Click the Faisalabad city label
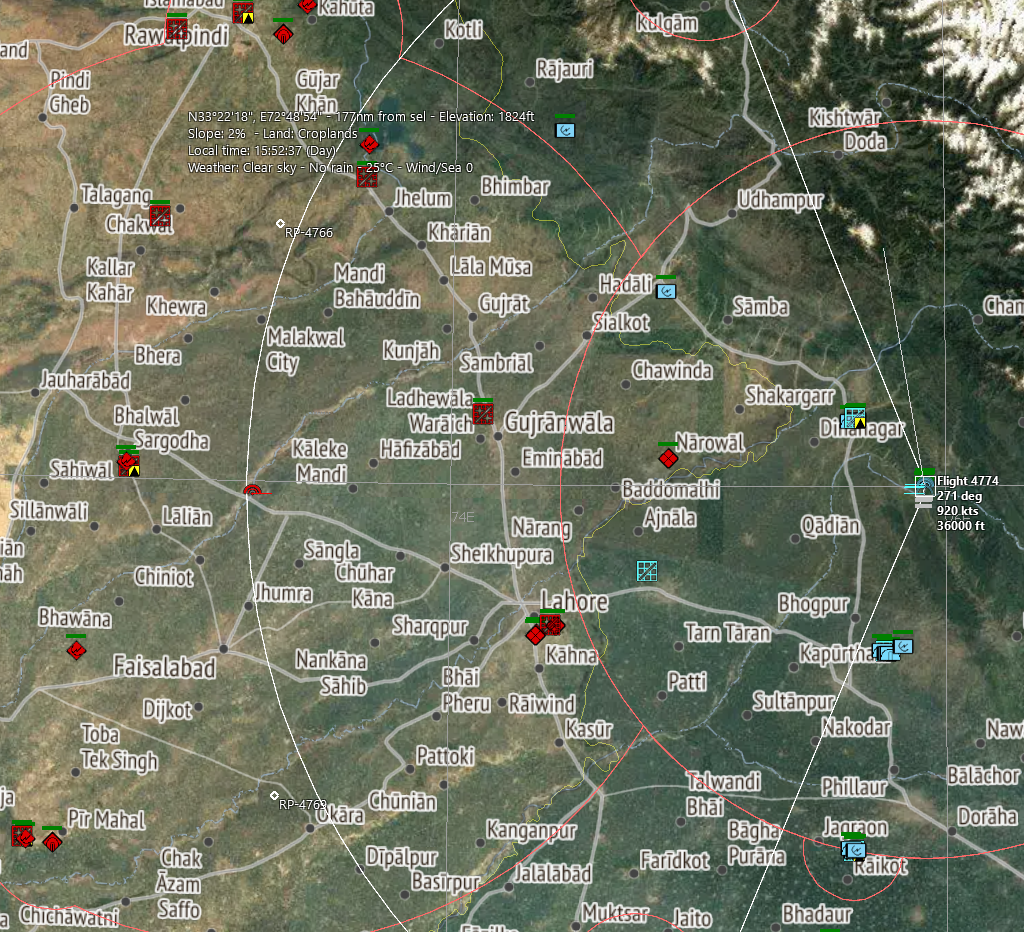Image resolution: width=1024 pixels, height=932 pixels. [x=164, y=667]
